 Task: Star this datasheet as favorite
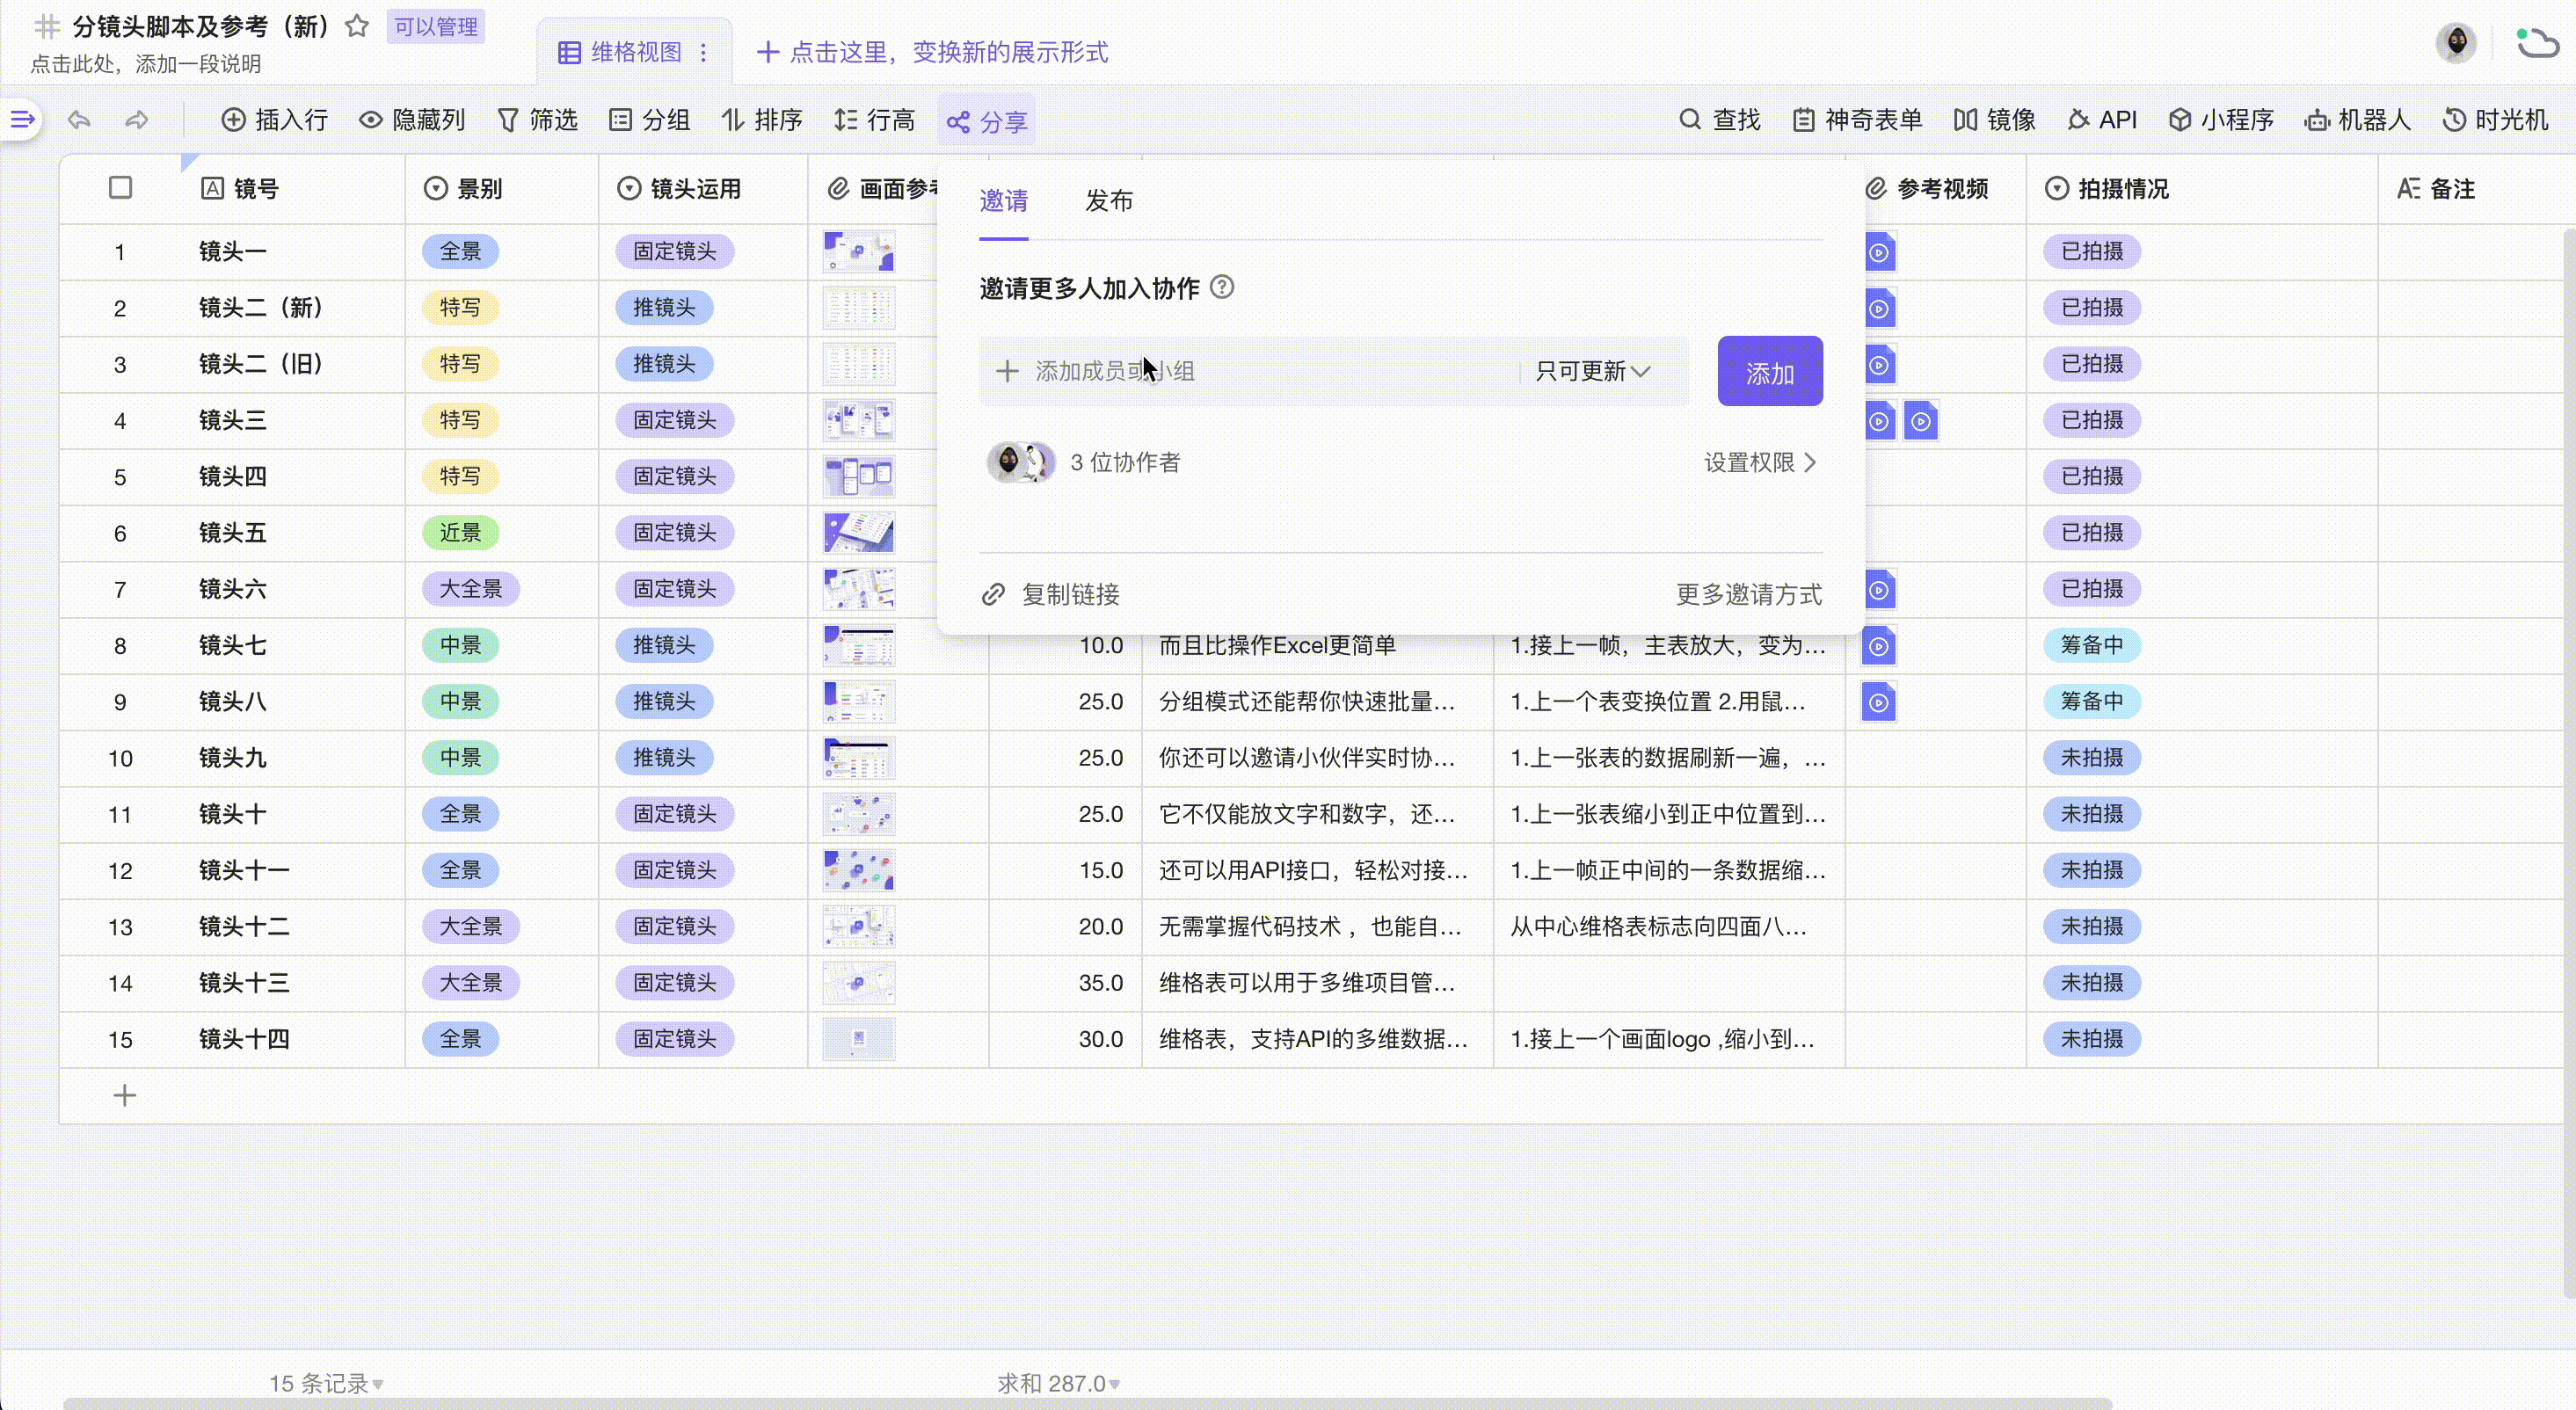(x=357, y=26)
